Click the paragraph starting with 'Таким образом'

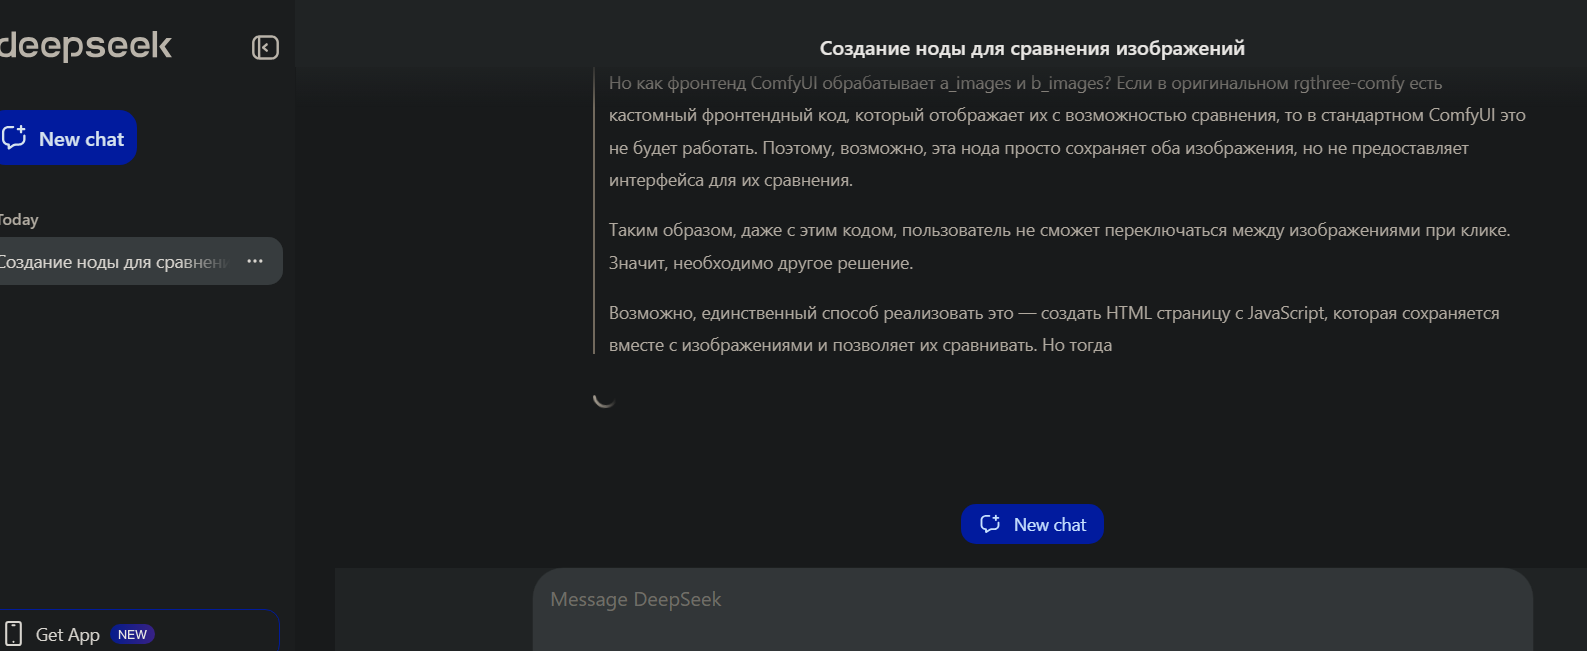tap(1060, 246)
